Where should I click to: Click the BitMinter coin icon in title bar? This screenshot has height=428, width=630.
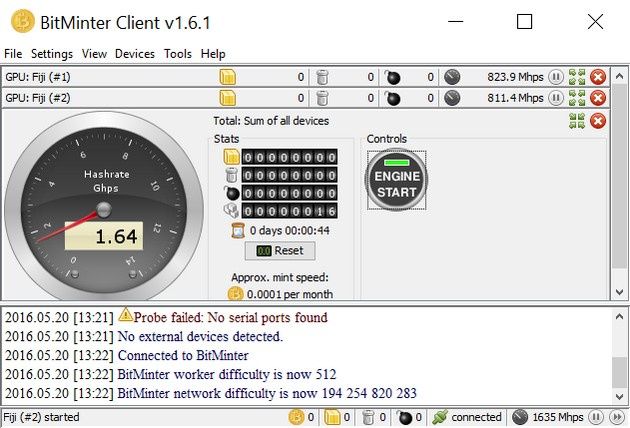(x=22, y=21)
